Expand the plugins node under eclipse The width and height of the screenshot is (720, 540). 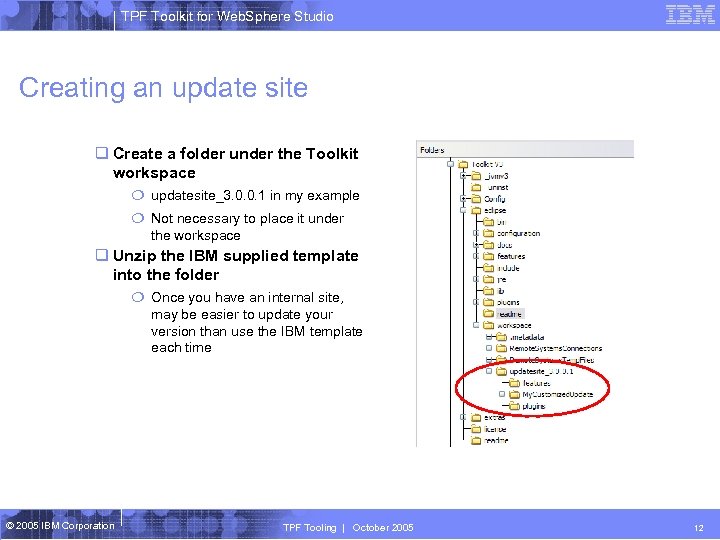(476, 302)
